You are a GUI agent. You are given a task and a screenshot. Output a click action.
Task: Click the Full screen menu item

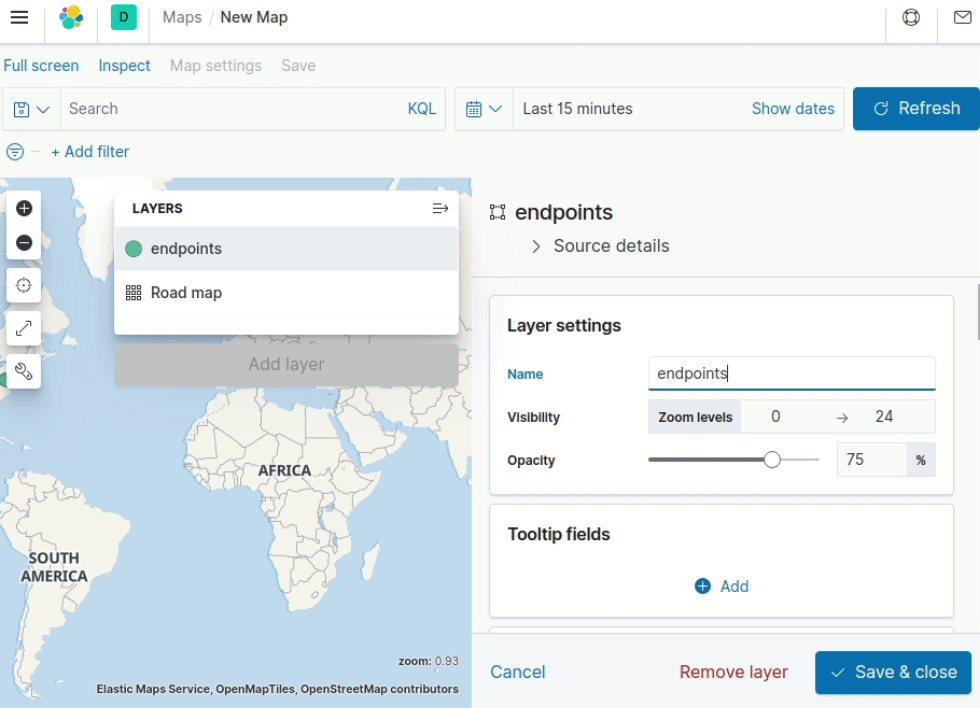point(41,66)
